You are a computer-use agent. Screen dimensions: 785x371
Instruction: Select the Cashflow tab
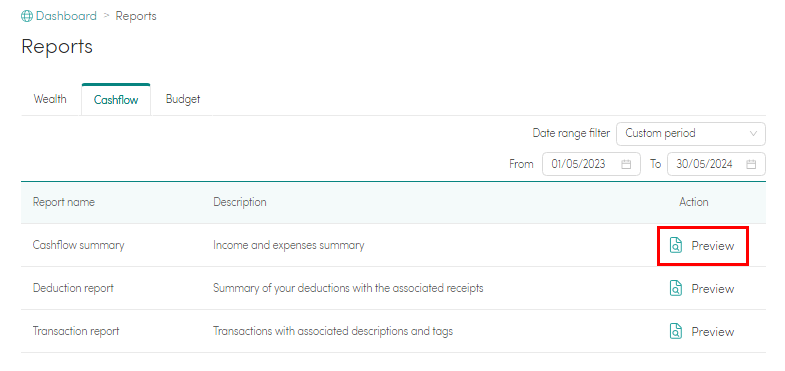tap(116, 100)
